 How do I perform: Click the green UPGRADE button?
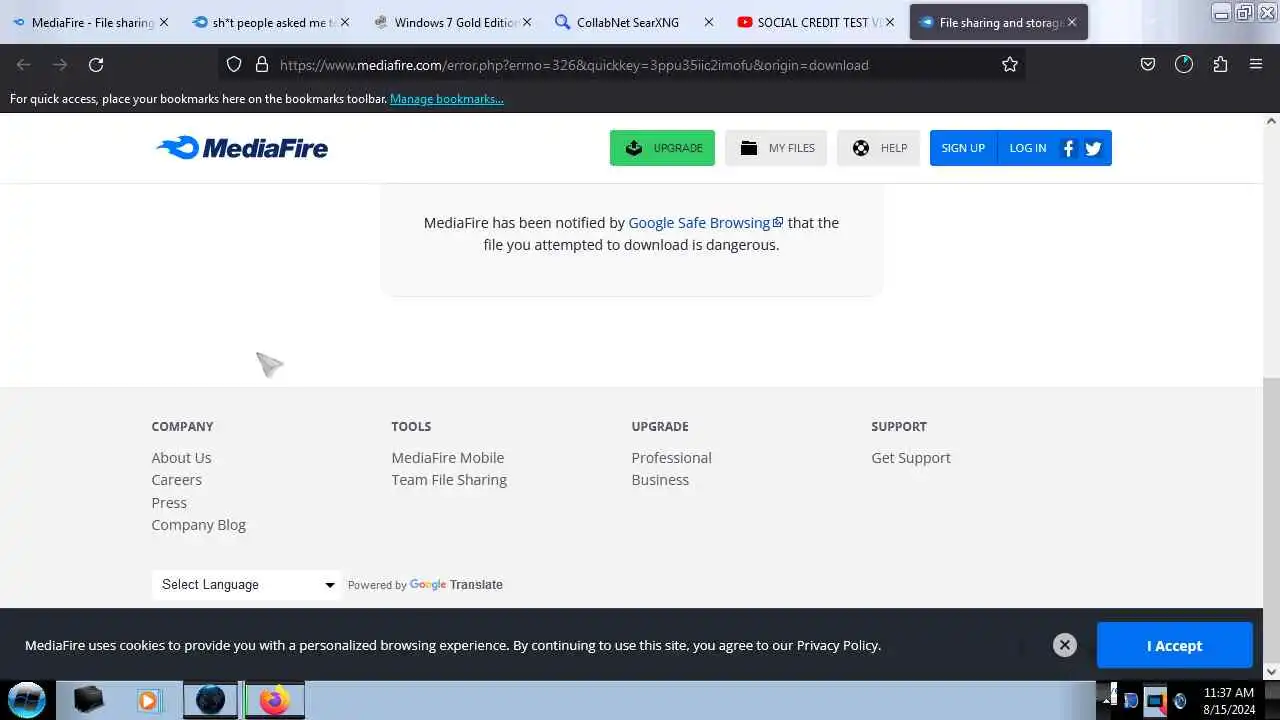pos(662,148)
